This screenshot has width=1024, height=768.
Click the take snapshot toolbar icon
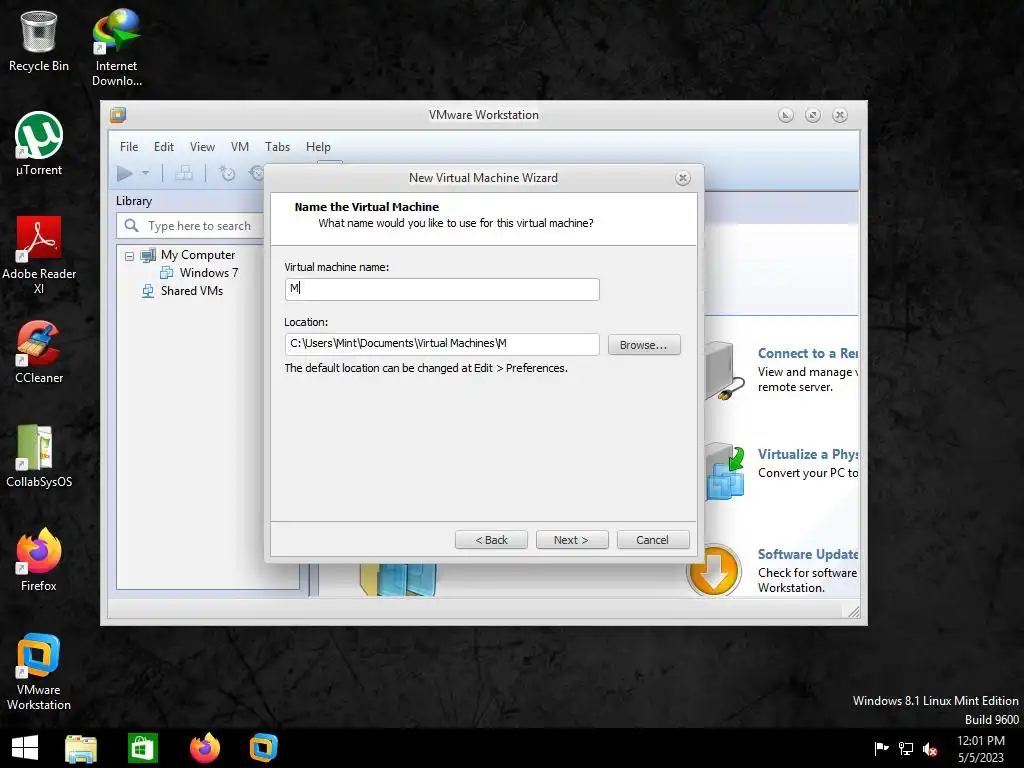[227, 173]
